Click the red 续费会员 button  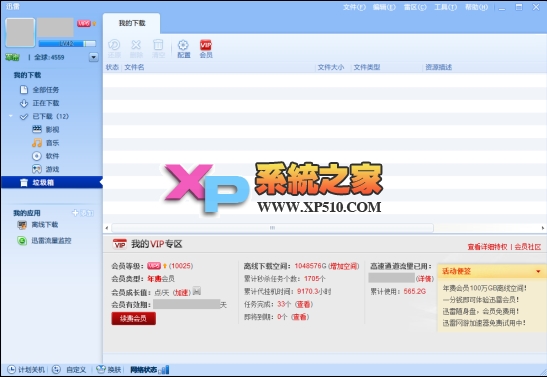tap(134, 318)
